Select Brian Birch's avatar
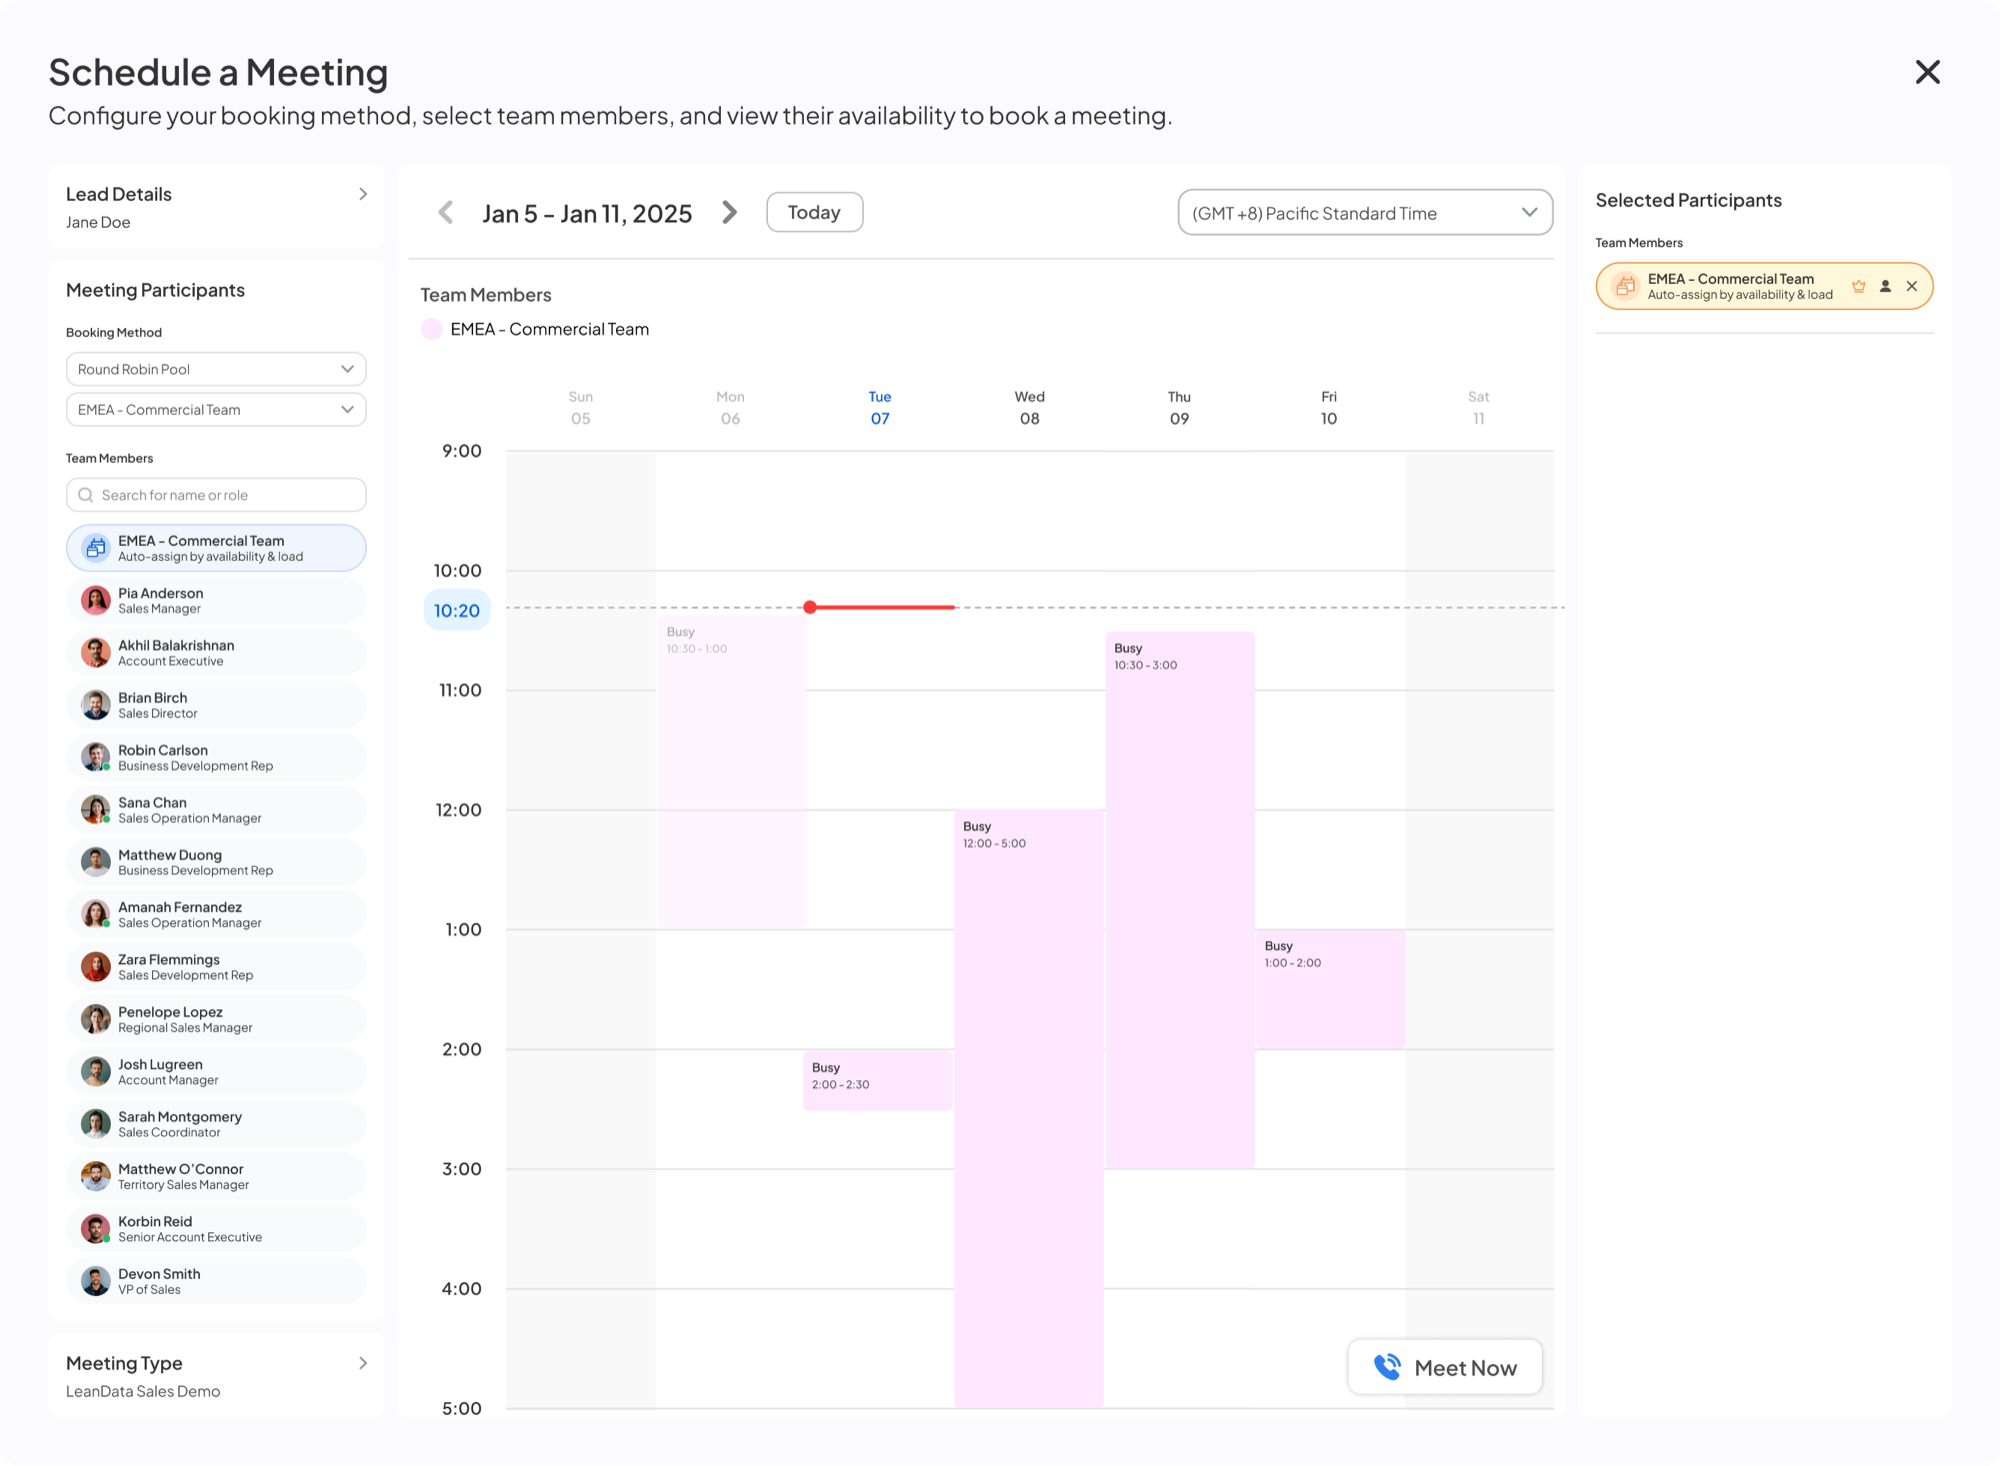Image resolution: width=2000 pixels, height=1466 pixels. (x=96, y=705)
